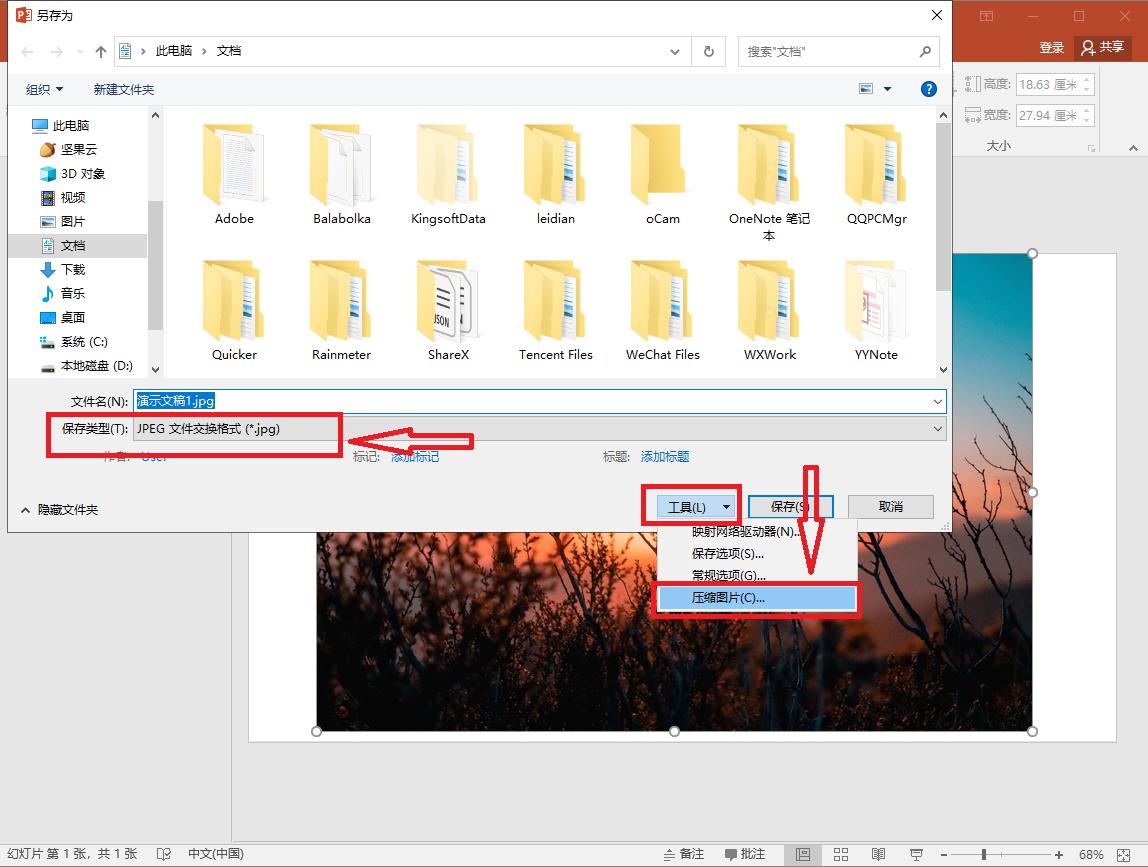Click the 添加标记 add tags link
The width and height of the screenshot is (1148, 867).
pos(414,457)
